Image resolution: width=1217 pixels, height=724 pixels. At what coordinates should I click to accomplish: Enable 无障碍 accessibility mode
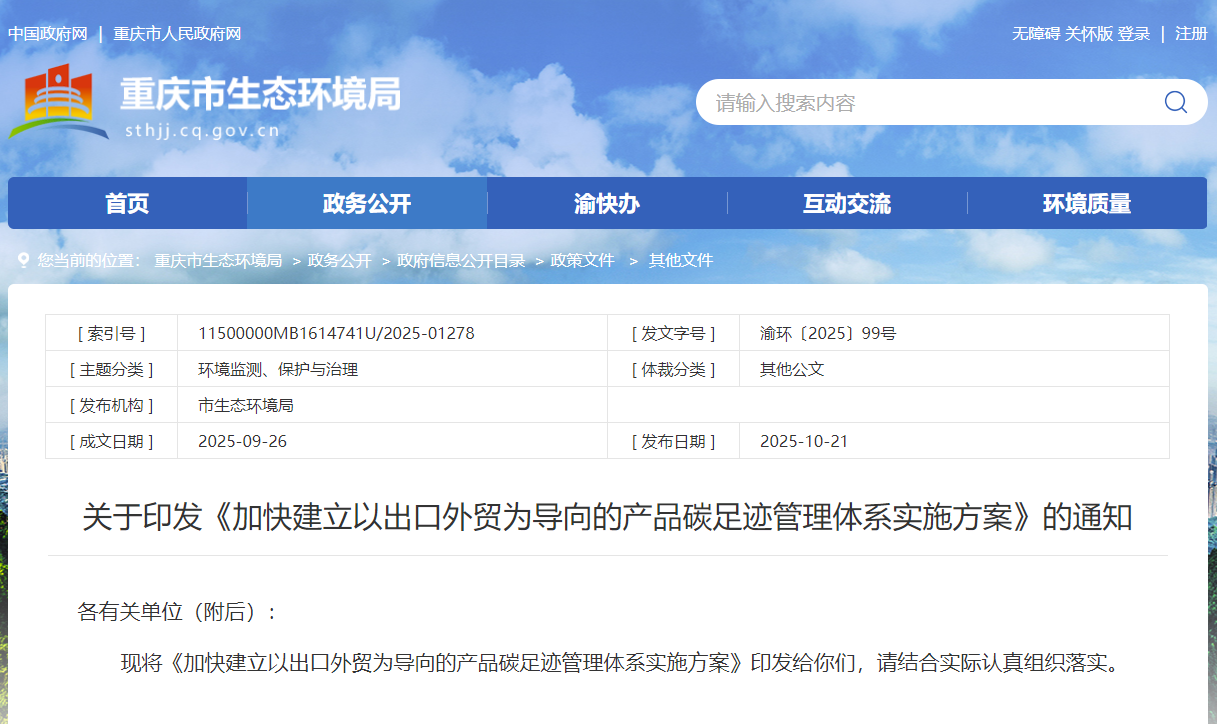[x=1035, y=34]
